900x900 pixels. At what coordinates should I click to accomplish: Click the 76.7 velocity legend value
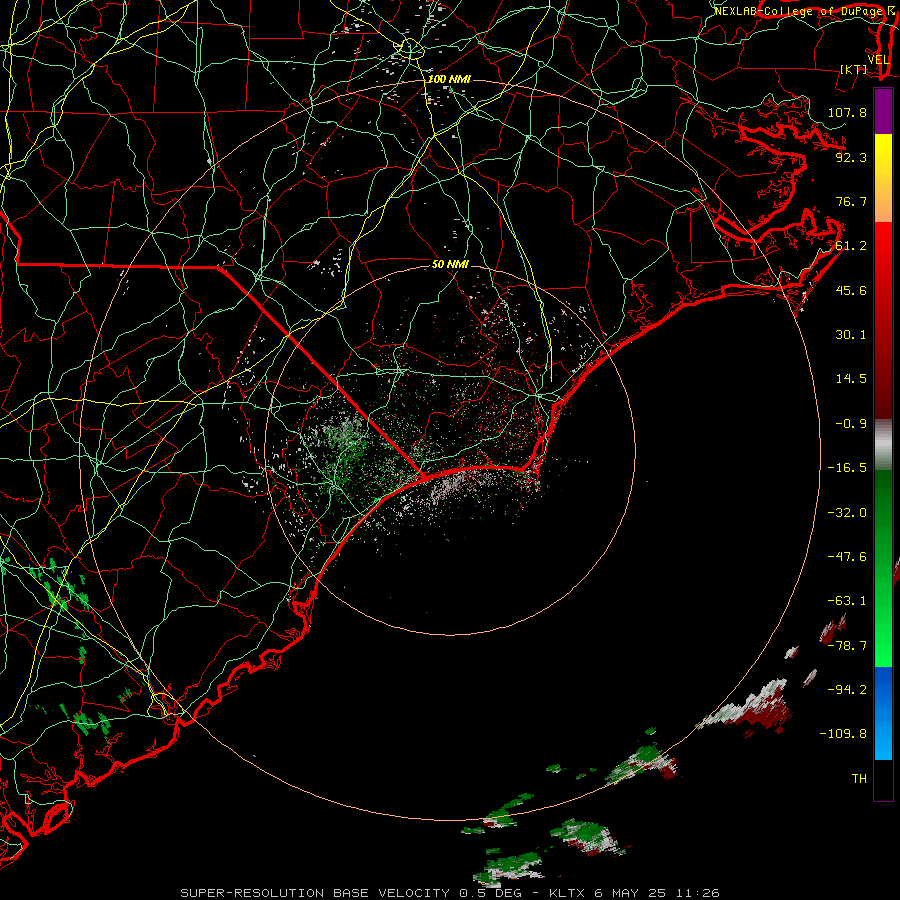point(851,201)
